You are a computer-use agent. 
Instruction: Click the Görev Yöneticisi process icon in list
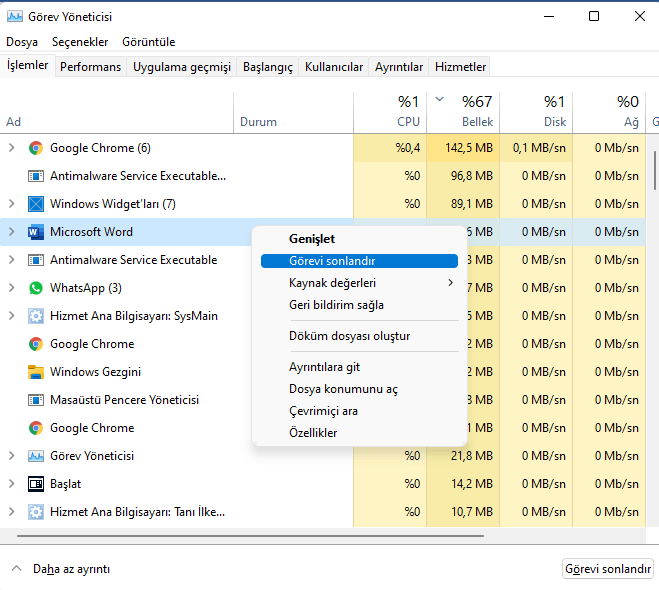pos(36,456)
